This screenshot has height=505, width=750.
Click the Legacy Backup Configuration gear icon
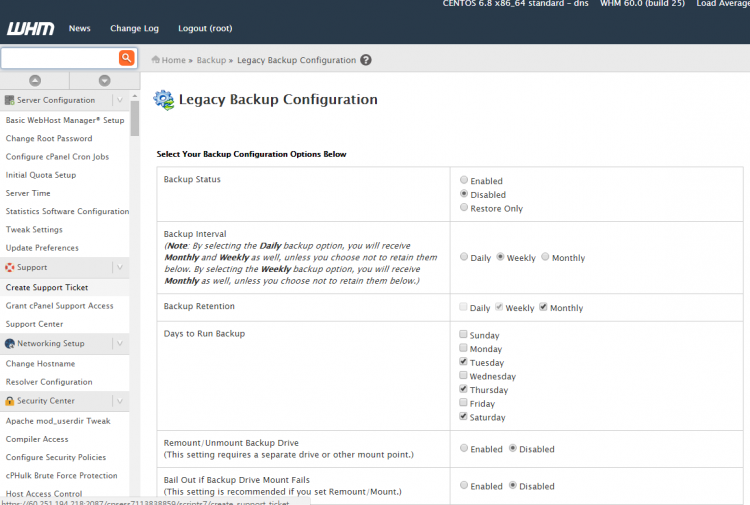pos(164,100)
